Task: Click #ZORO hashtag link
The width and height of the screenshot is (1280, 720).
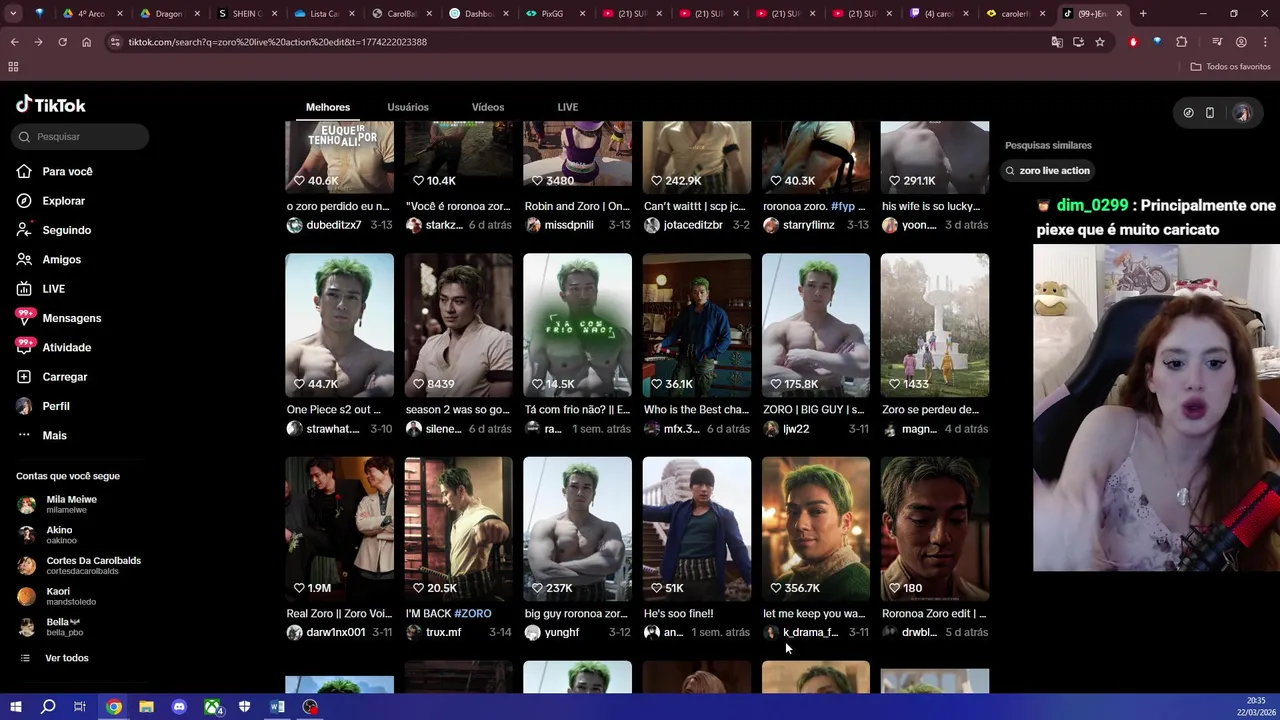Action: click(472, 614)
